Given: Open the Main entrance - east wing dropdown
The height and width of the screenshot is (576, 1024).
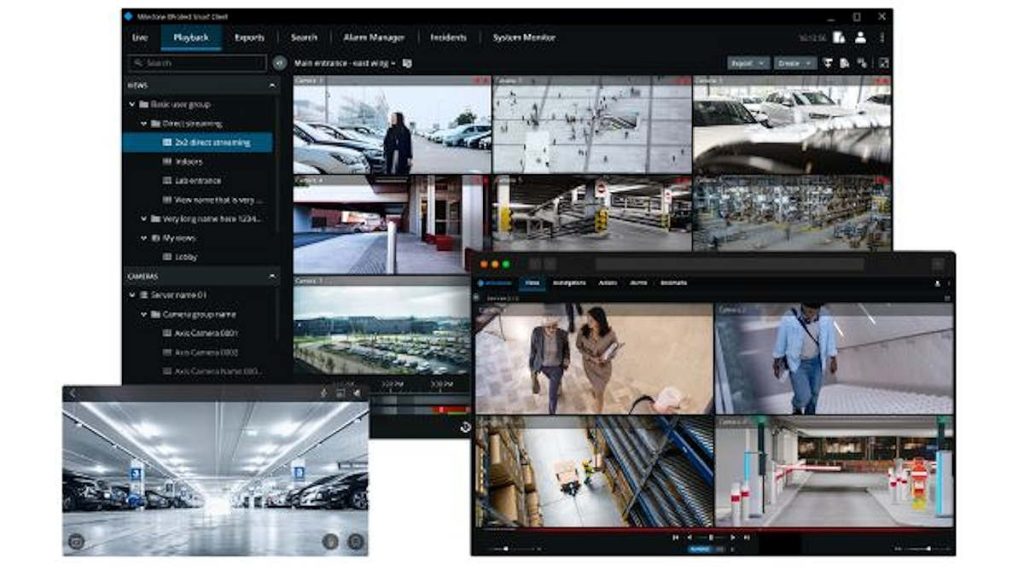Looking at the screenshot, I should point(345,63).
